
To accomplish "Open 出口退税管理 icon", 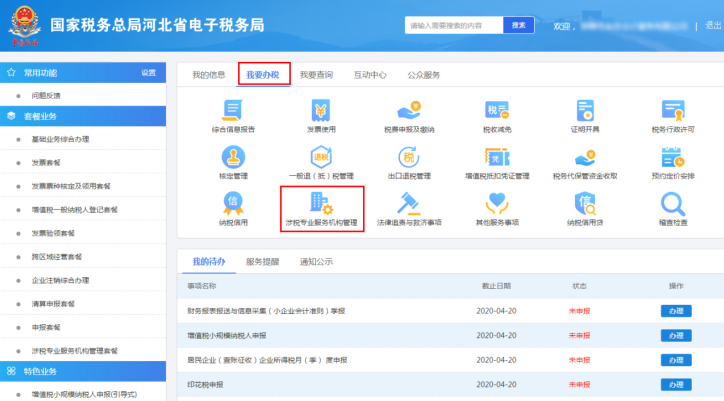I will 409,157.
